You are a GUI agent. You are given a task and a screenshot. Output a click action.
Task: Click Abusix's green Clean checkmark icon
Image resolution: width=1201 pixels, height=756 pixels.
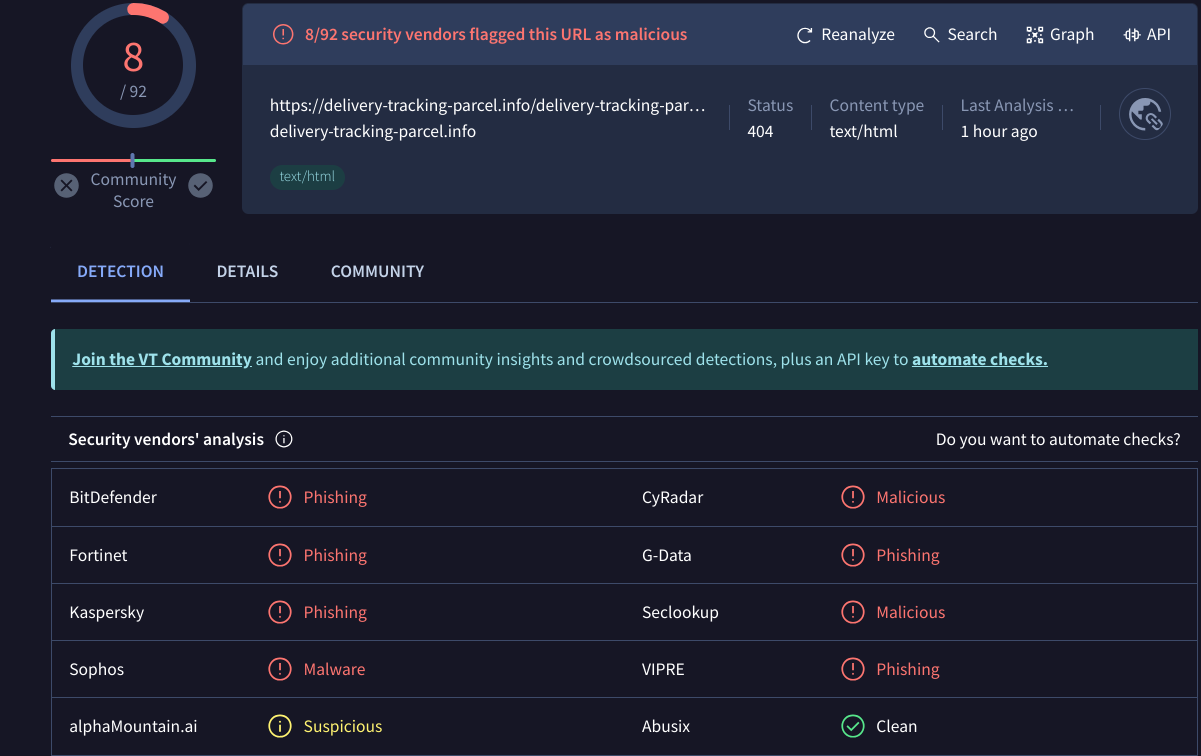(852, 726)
